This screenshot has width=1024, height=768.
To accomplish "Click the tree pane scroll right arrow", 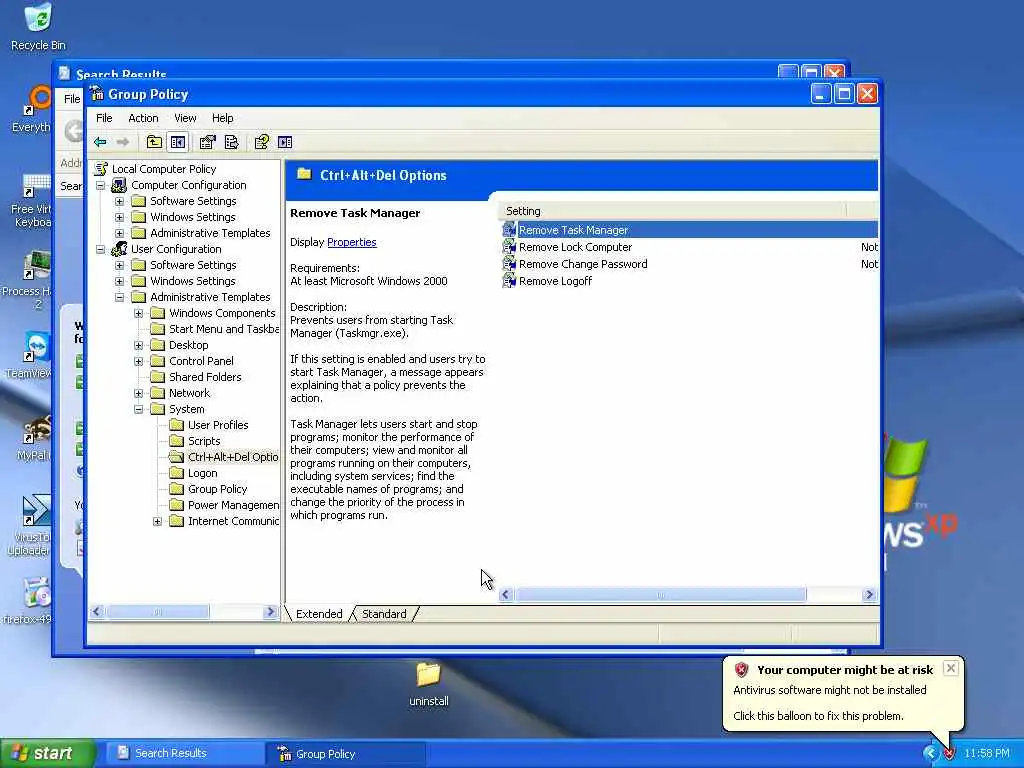I will 270,612.
